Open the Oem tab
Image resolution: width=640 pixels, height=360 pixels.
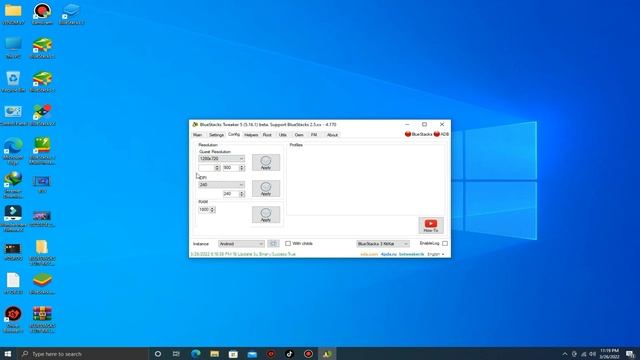click(299, 135)
